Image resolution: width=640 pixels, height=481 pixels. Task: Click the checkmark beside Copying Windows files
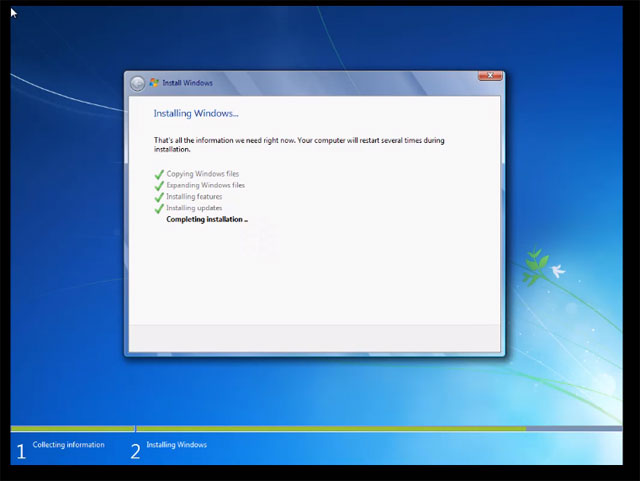159,175
